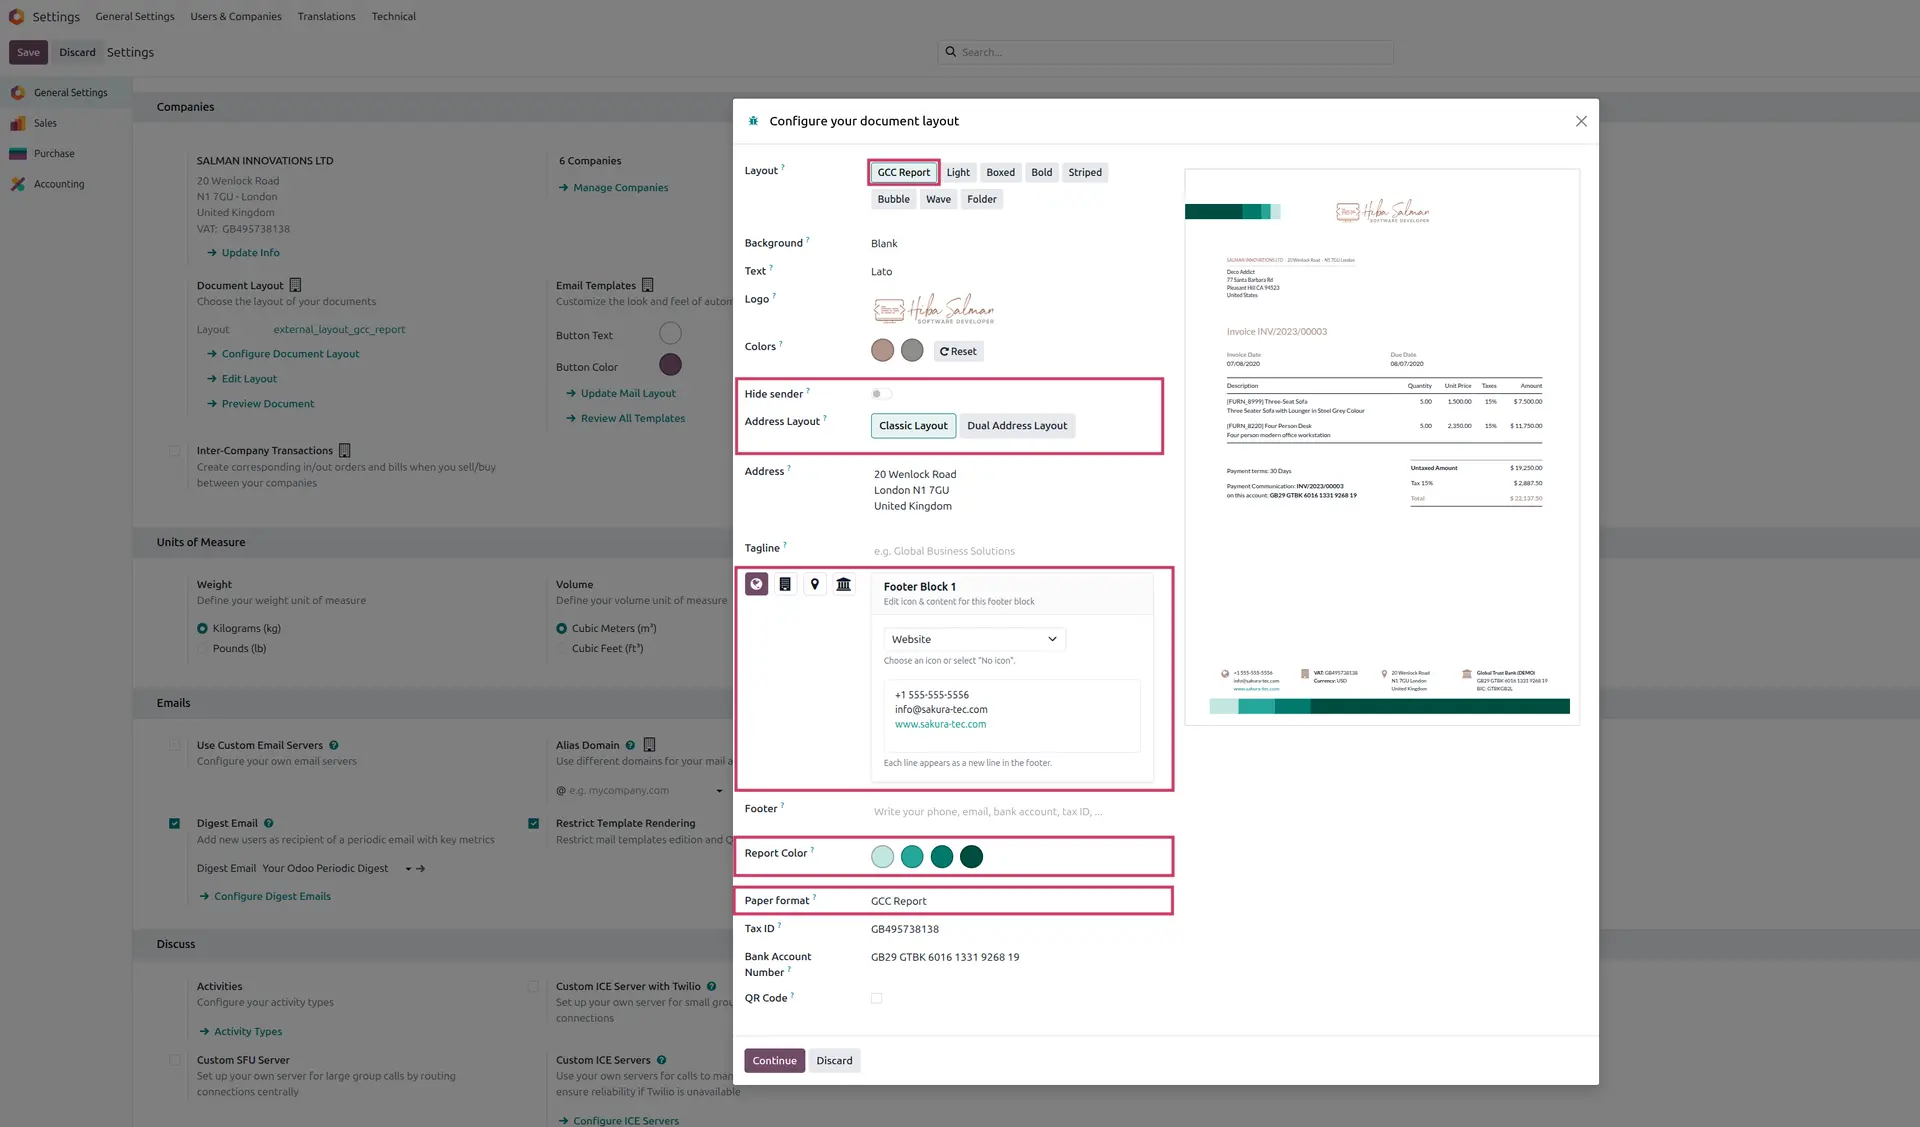Uncheck the Digest Email checkbox

click(175, 824)
